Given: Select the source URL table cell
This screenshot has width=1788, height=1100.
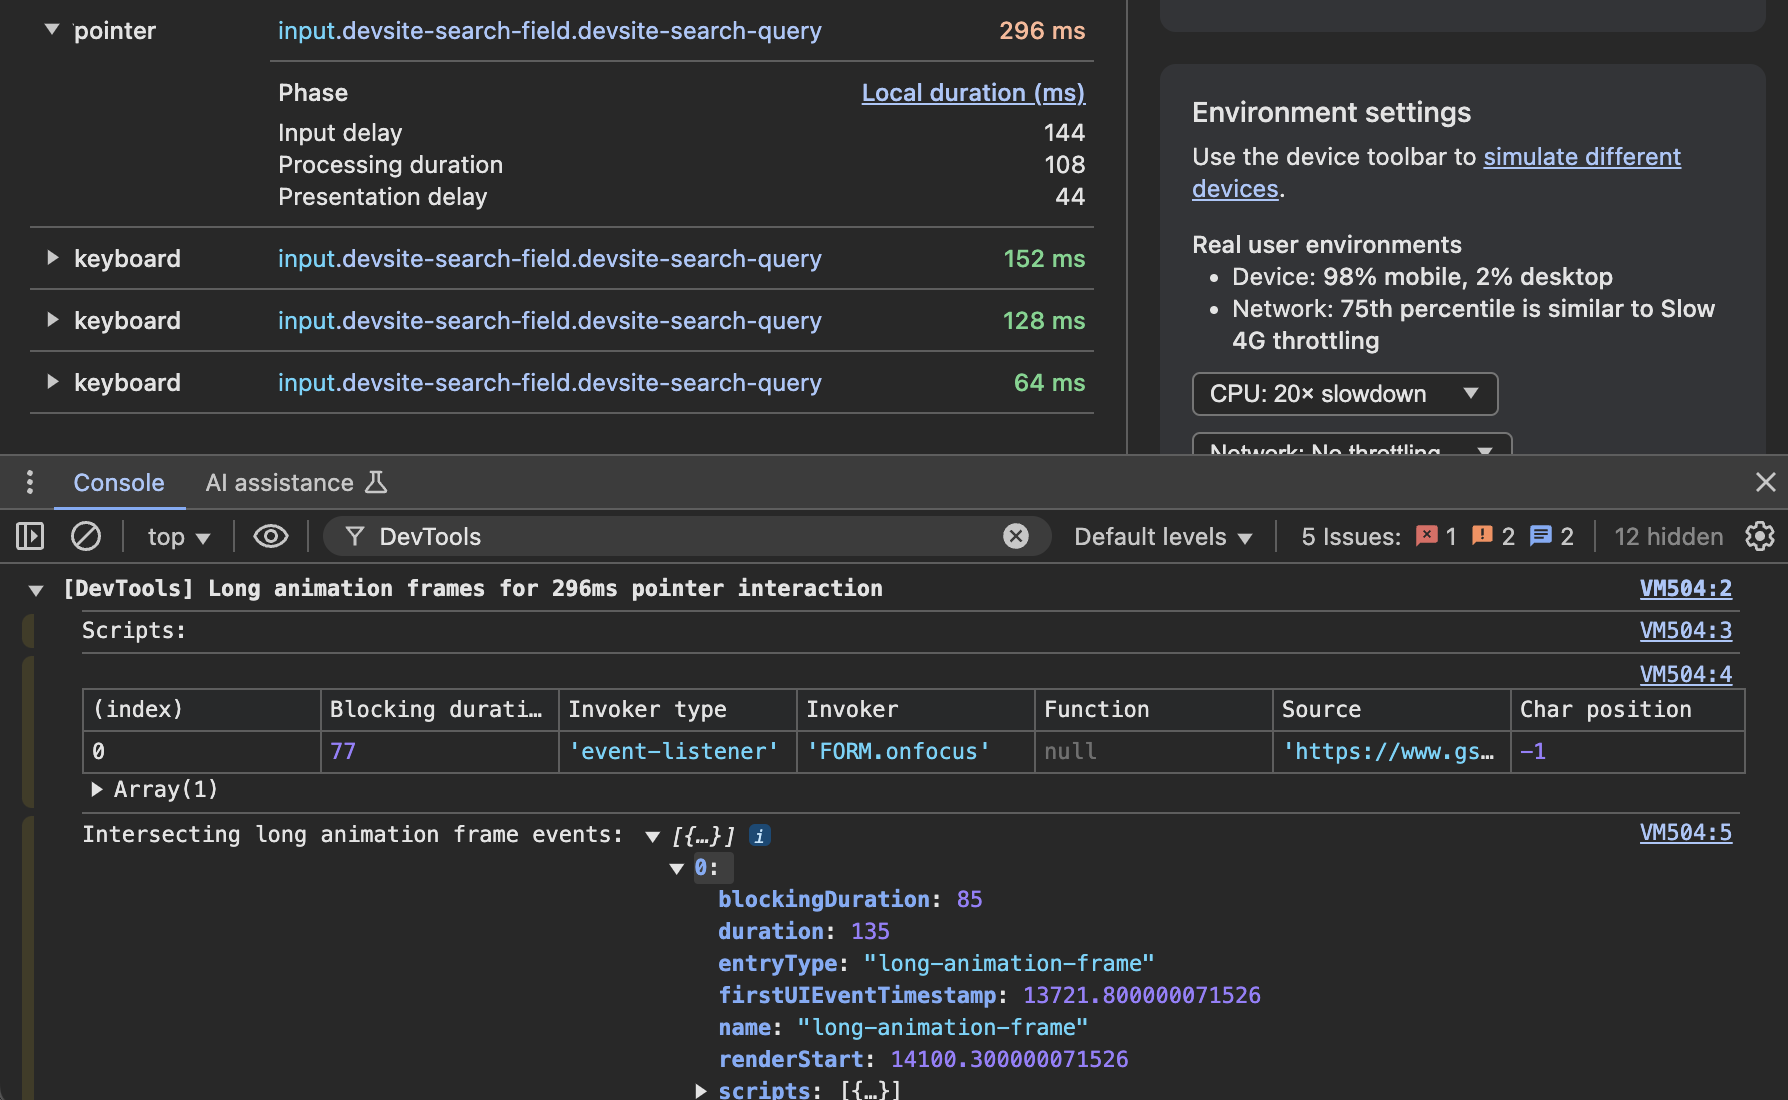Looking at the screenshot, I should (x=1391, y=752).
